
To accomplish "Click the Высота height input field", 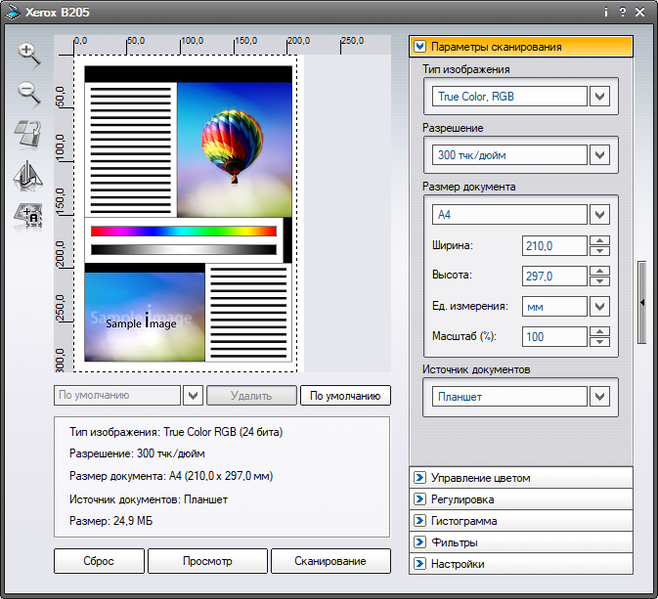I will coord(553,277).
